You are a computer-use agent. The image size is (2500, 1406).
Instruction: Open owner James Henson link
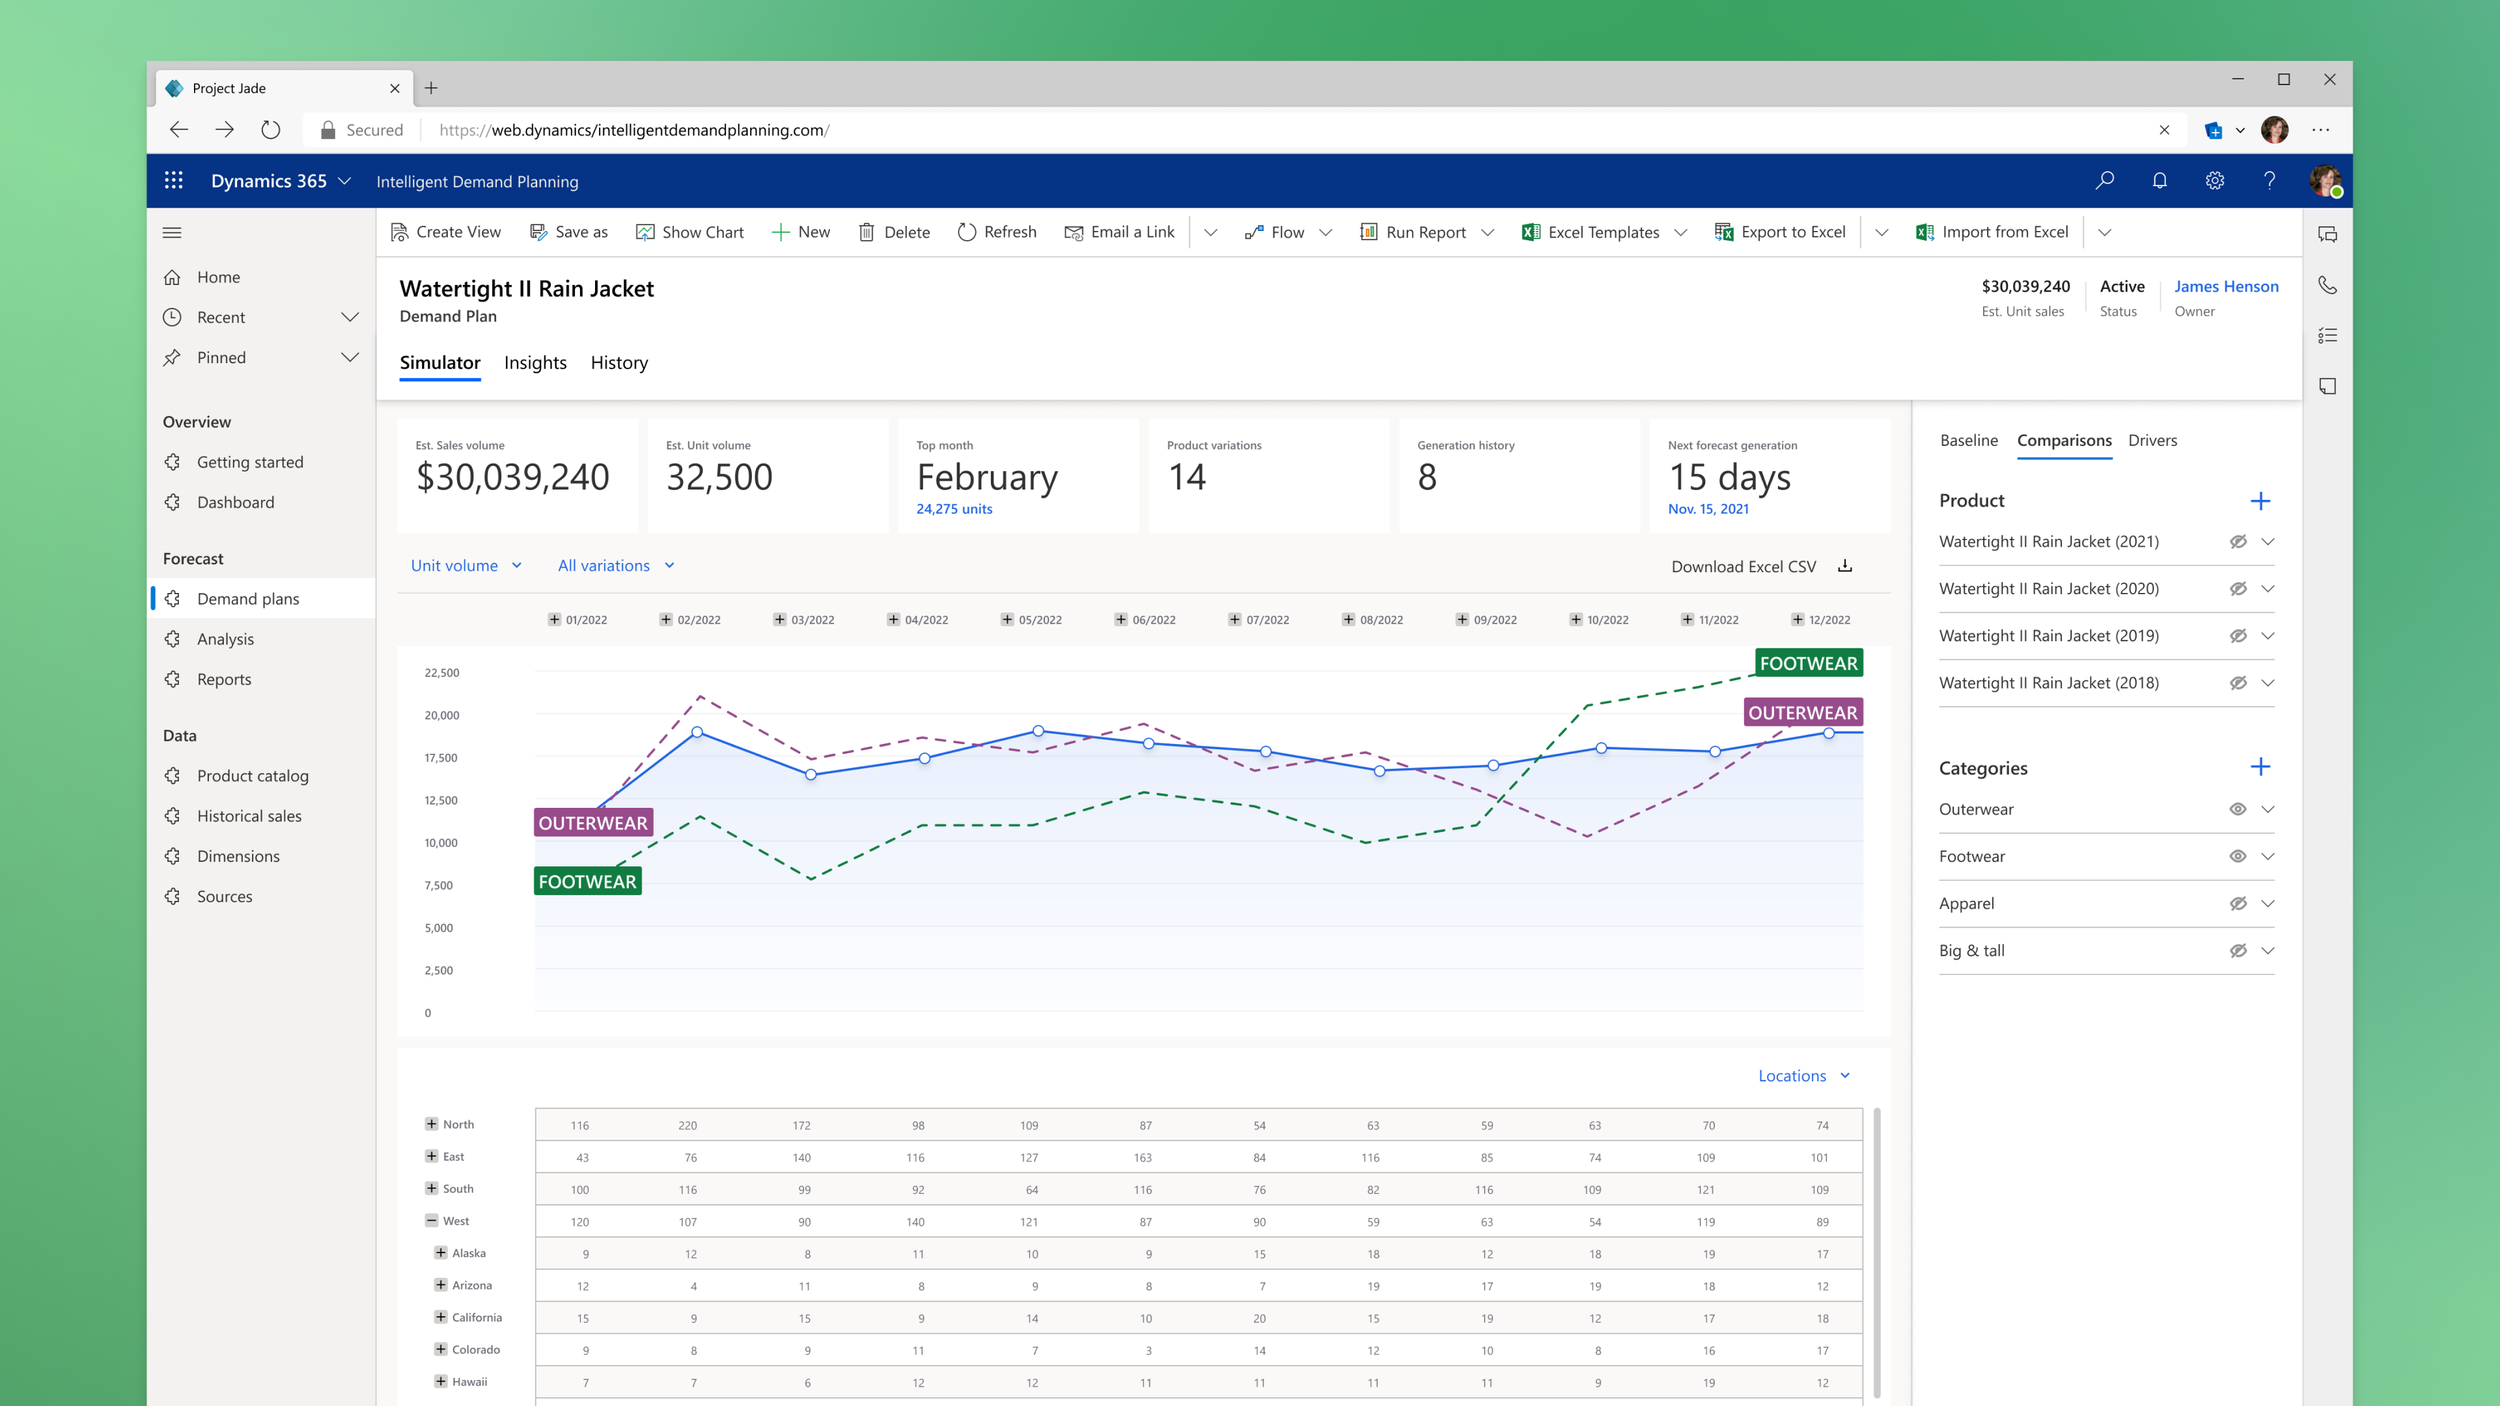[2226, 286]
